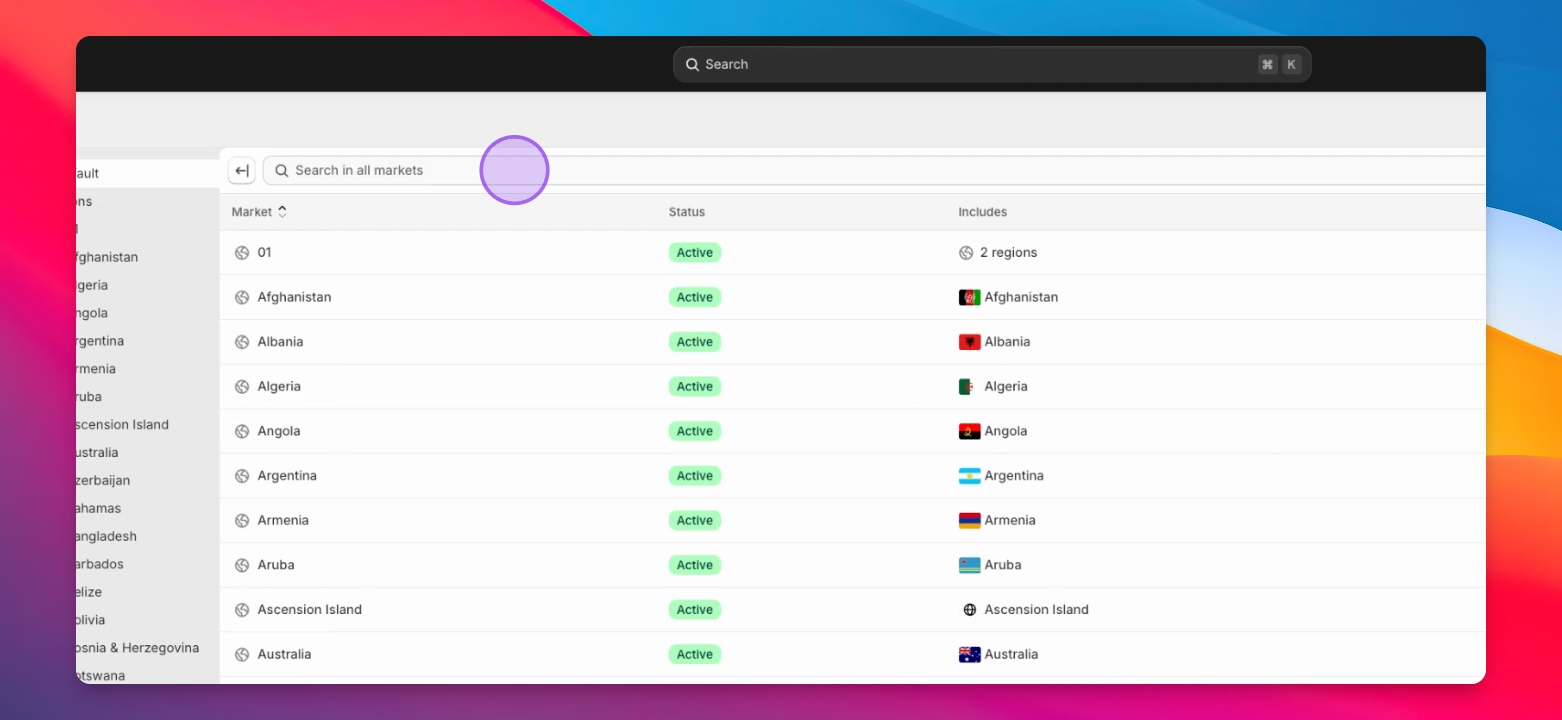The height and width of the screenshot is (720, 1562).
Task: Click the magnifier icon beside Search in all markets
Action: [282, 171]
